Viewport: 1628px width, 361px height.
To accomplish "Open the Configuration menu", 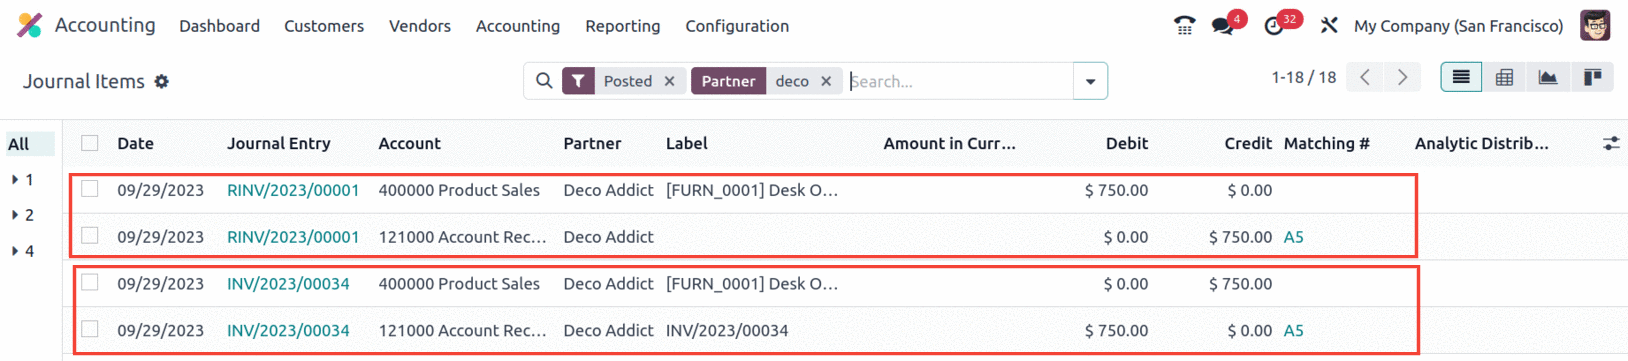I will click(x=737, y=26).
